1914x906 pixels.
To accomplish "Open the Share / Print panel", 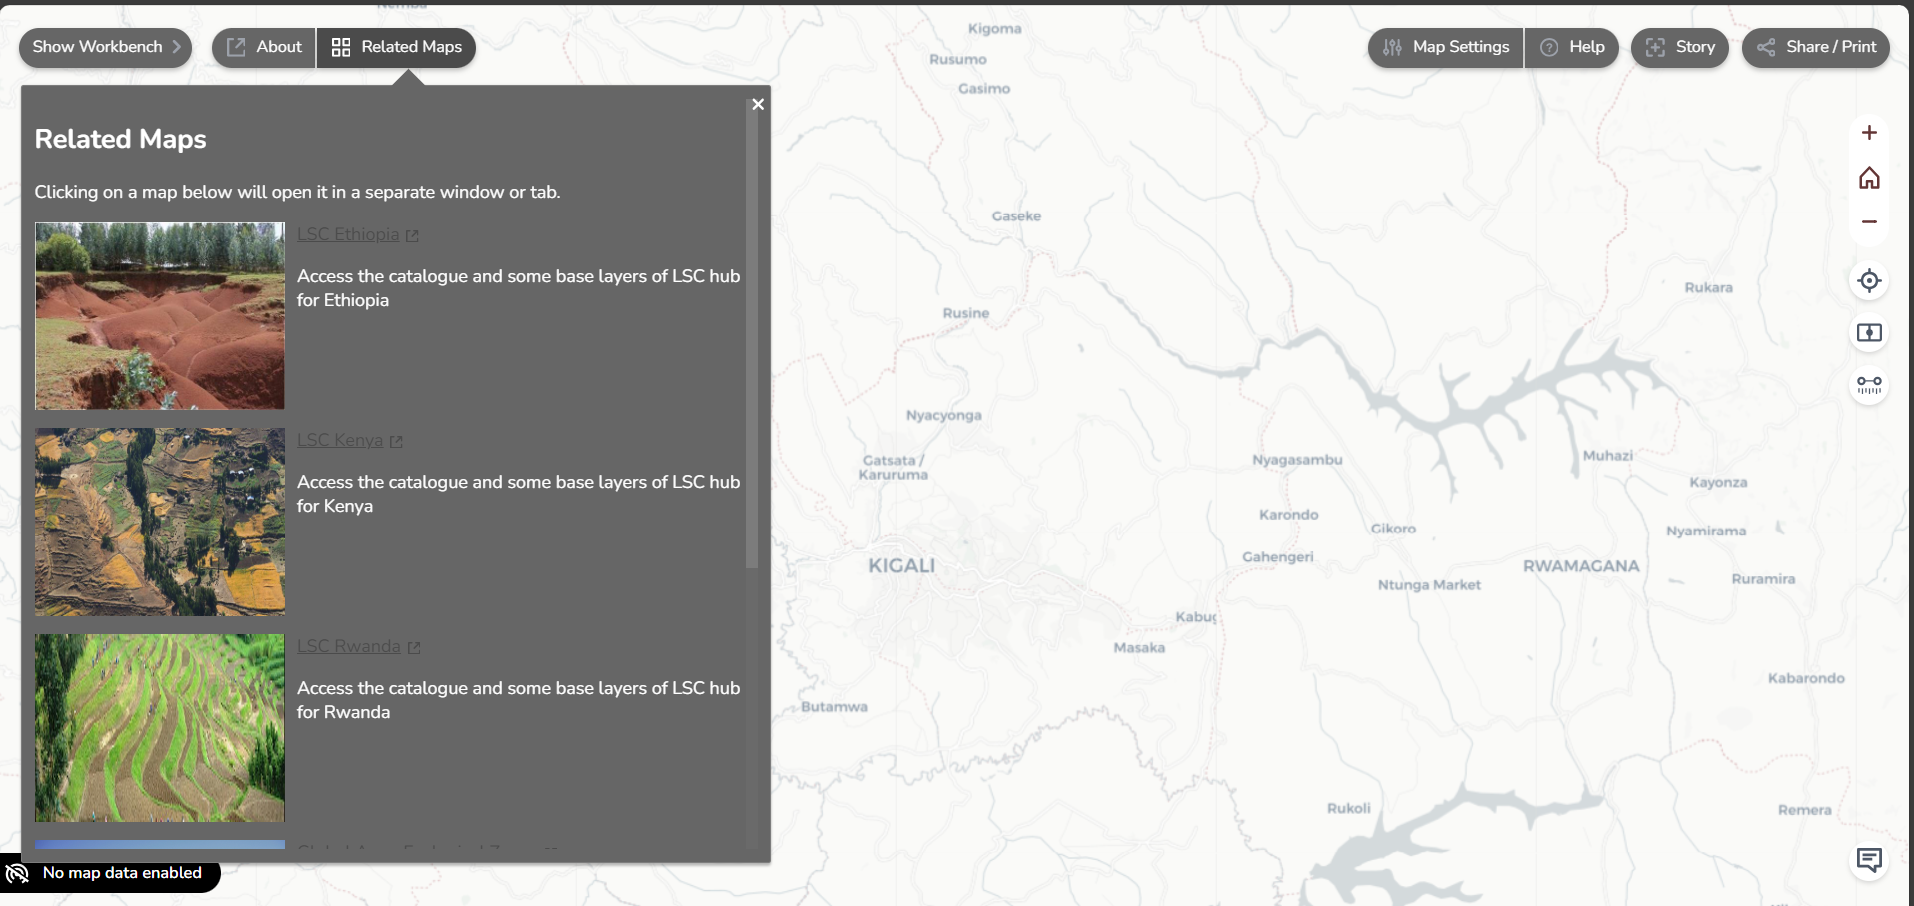I will coord(1816,47).
